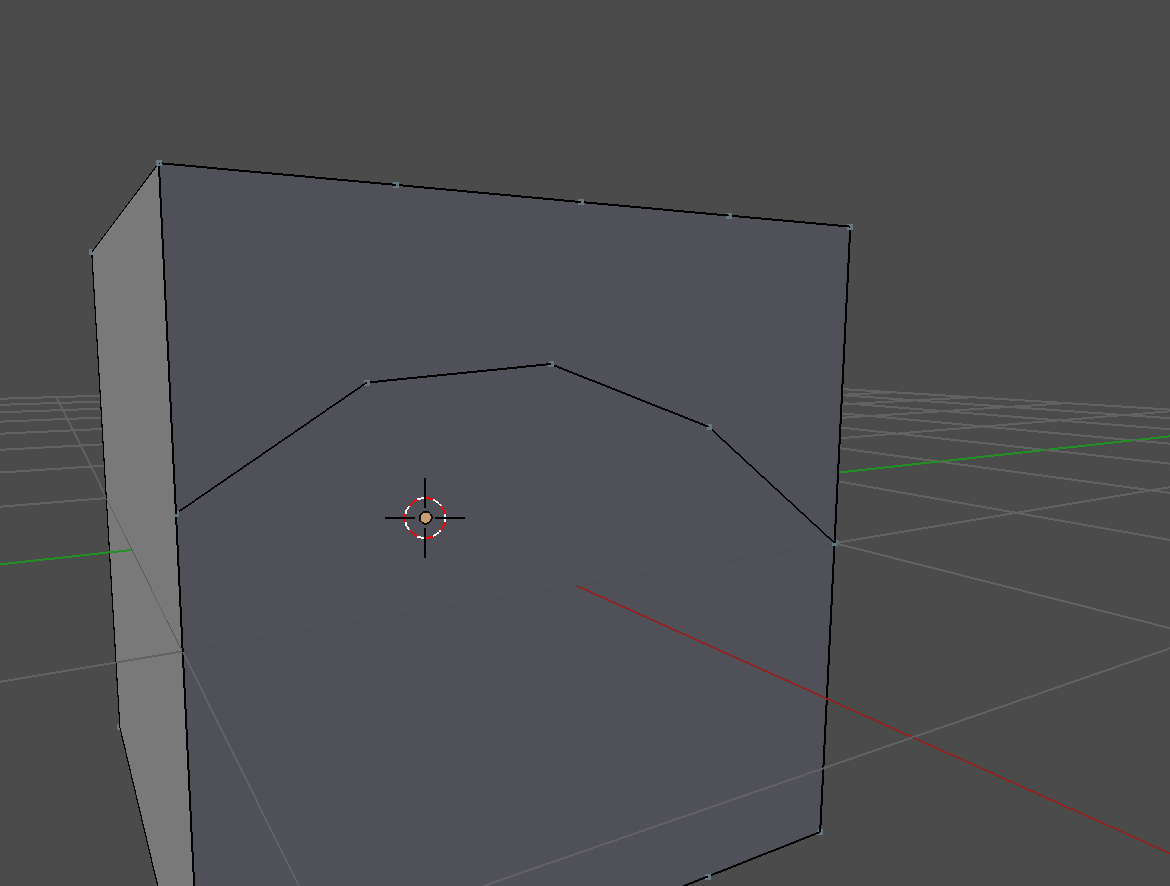
Task: Select the rear top-left corner vertex of the cube
Action: (x=92, y=252)
